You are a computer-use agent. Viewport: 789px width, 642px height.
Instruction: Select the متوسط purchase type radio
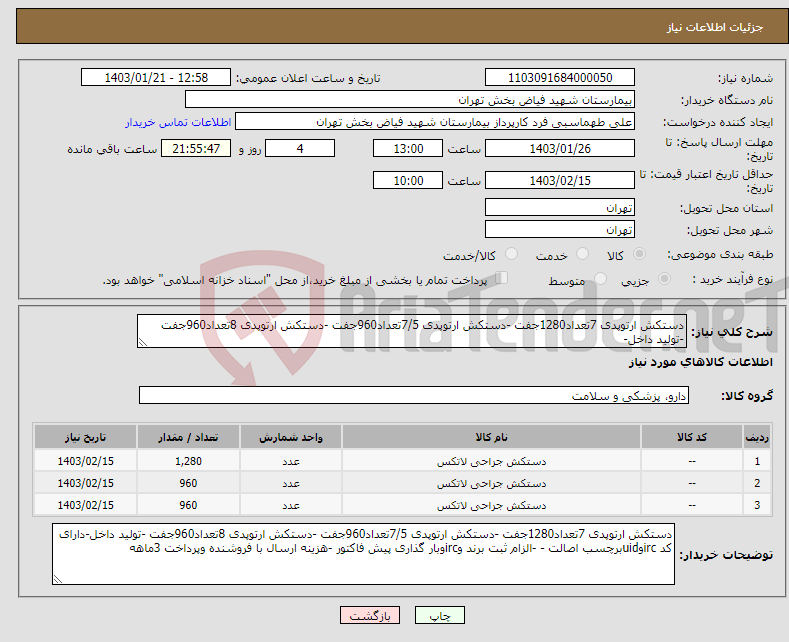click(600, 278)
